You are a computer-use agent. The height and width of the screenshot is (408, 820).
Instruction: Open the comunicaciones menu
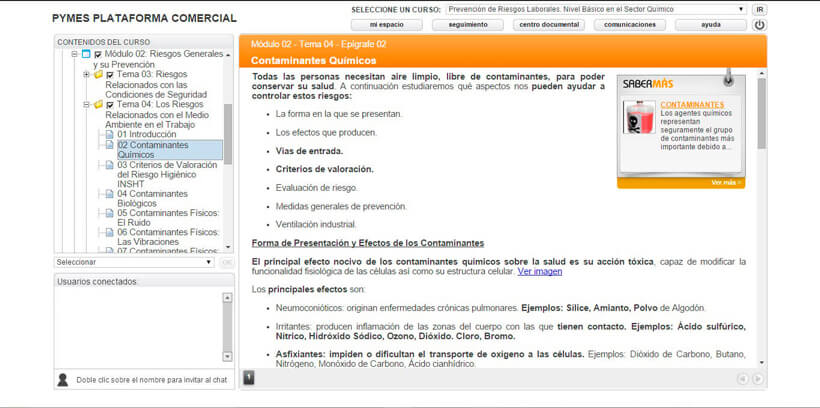[x=630, y=25]
